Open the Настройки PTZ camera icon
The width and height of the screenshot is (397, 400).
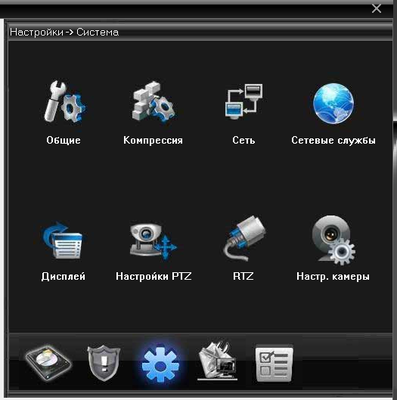[x=153, y=241]
